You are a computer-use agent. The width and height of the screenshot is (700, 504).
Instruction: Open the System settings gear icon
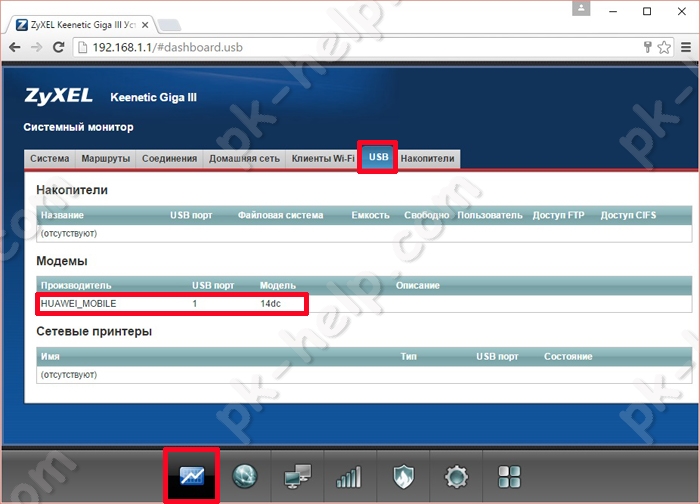tap(456, 477)
